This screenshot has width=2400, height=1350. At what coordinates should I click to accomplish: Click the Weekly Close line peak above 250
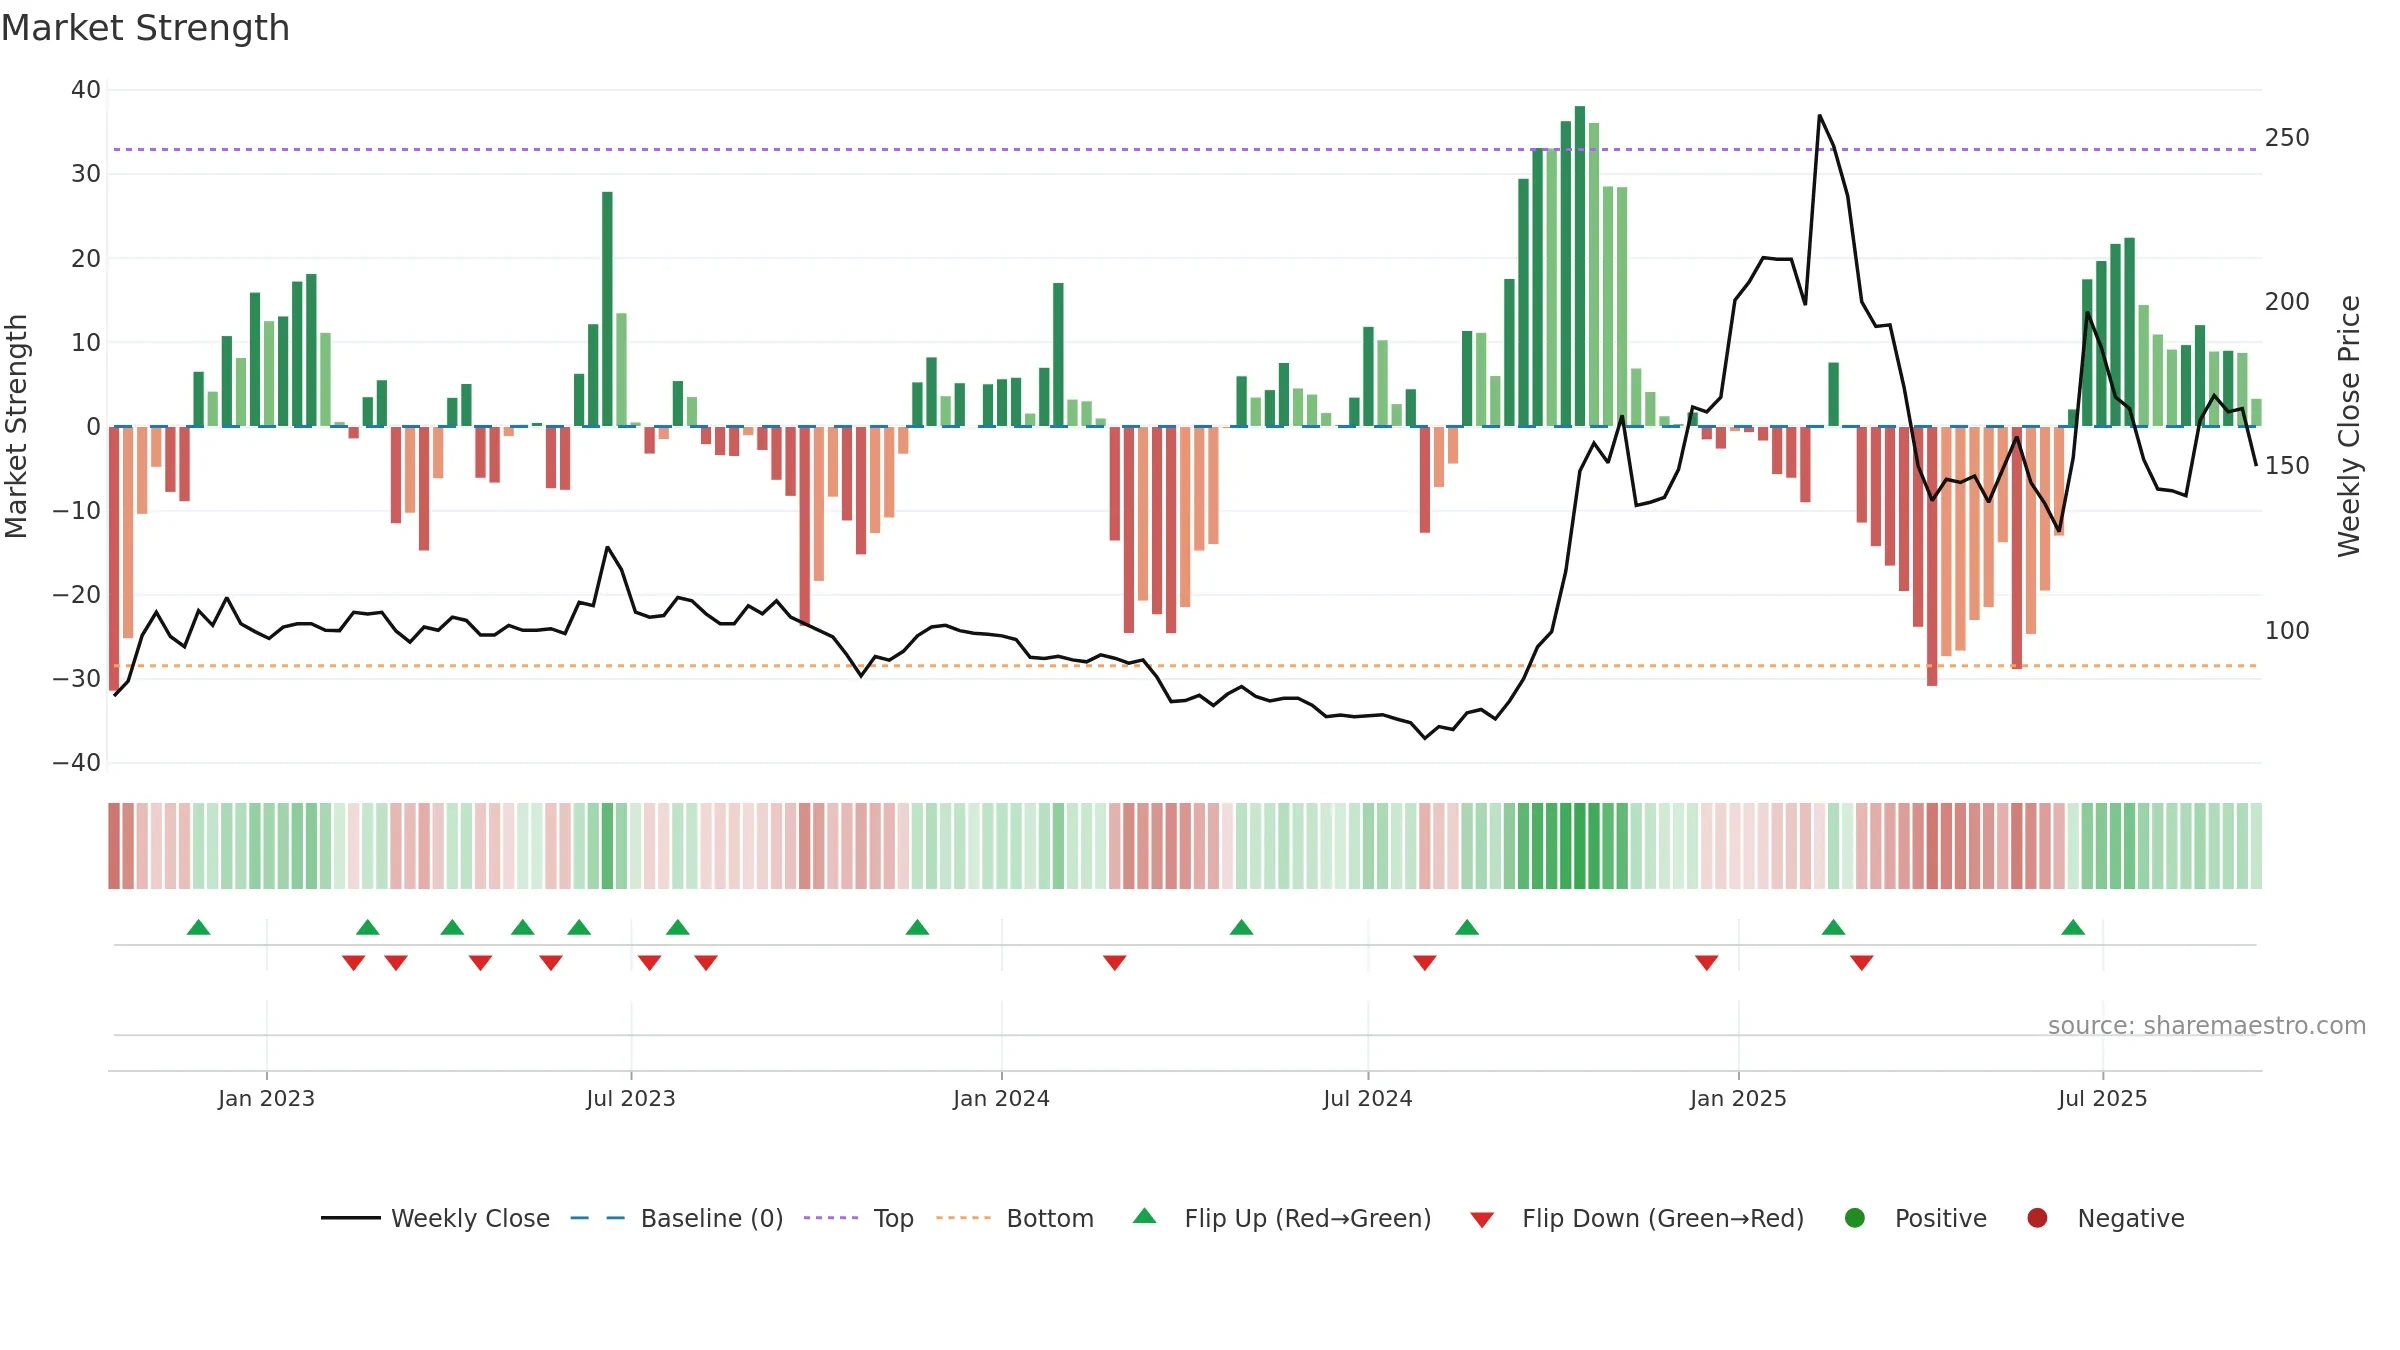tap(1820, 116)
